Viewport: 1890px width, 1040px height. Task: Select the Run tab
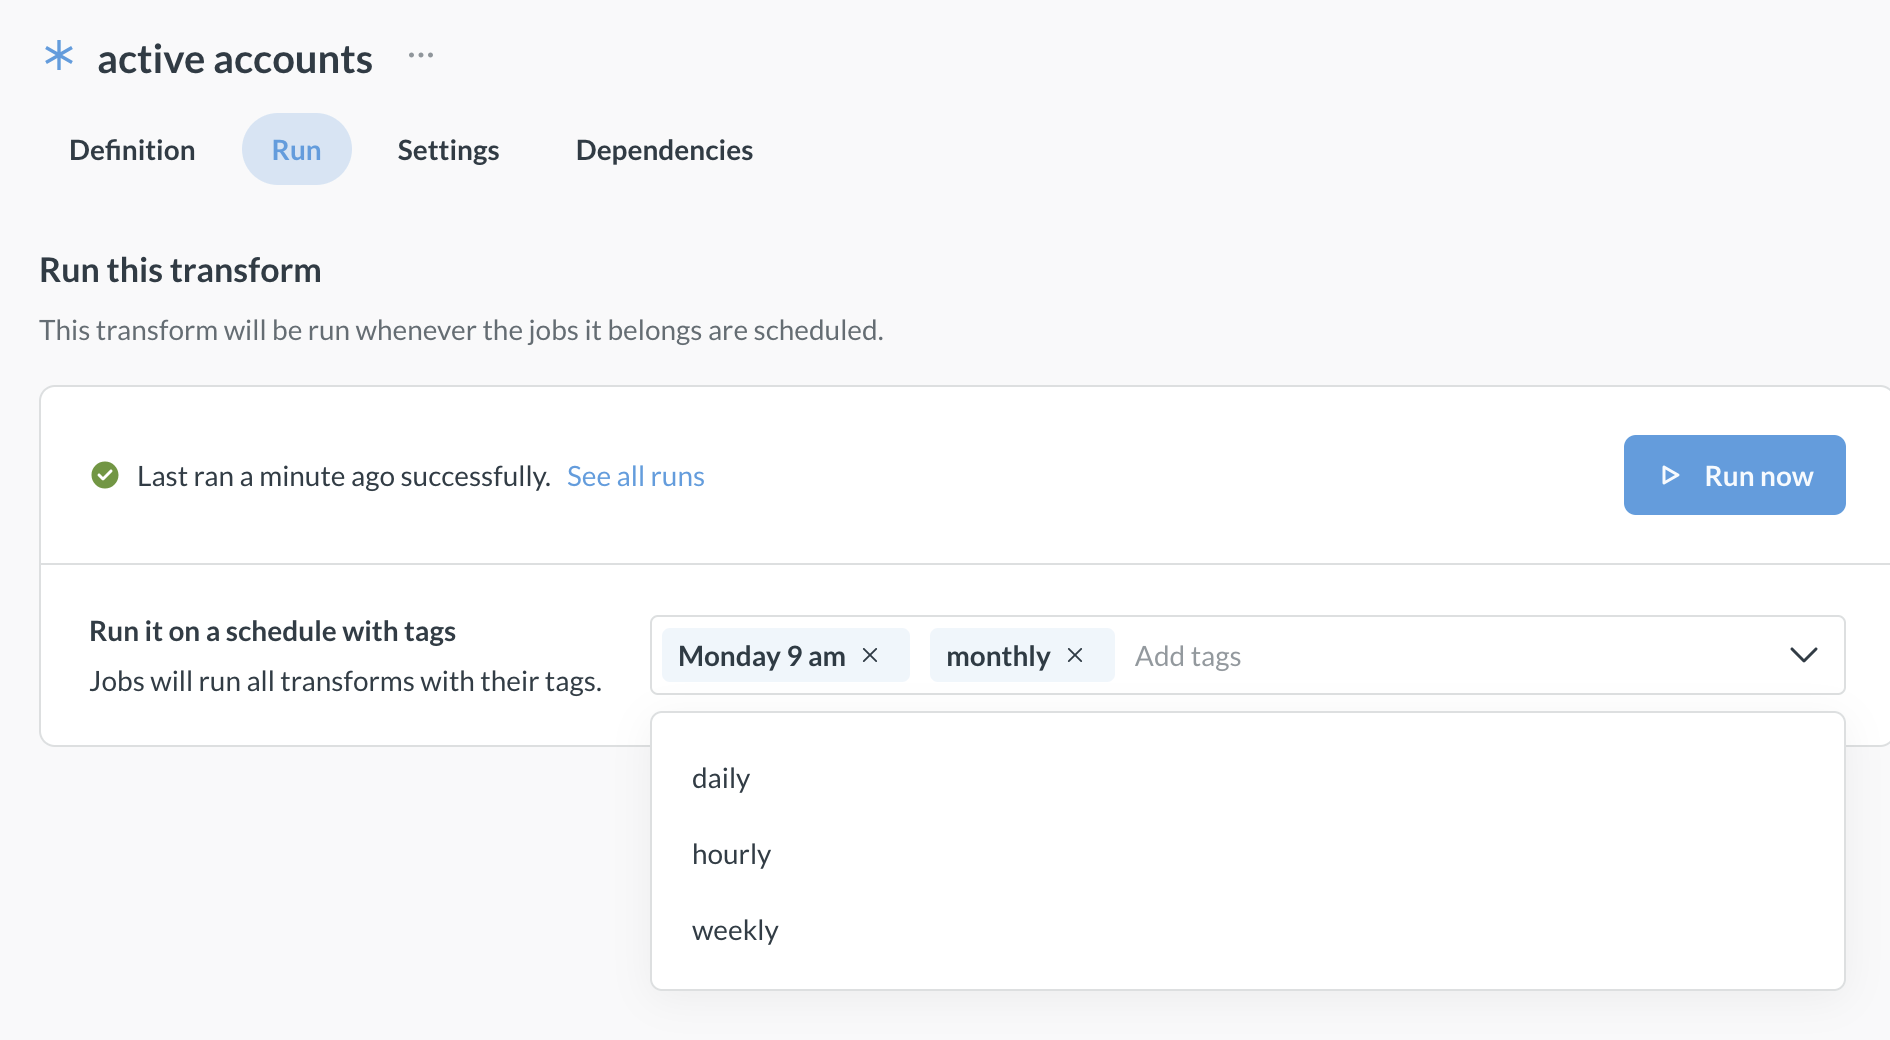coord(296,150)
